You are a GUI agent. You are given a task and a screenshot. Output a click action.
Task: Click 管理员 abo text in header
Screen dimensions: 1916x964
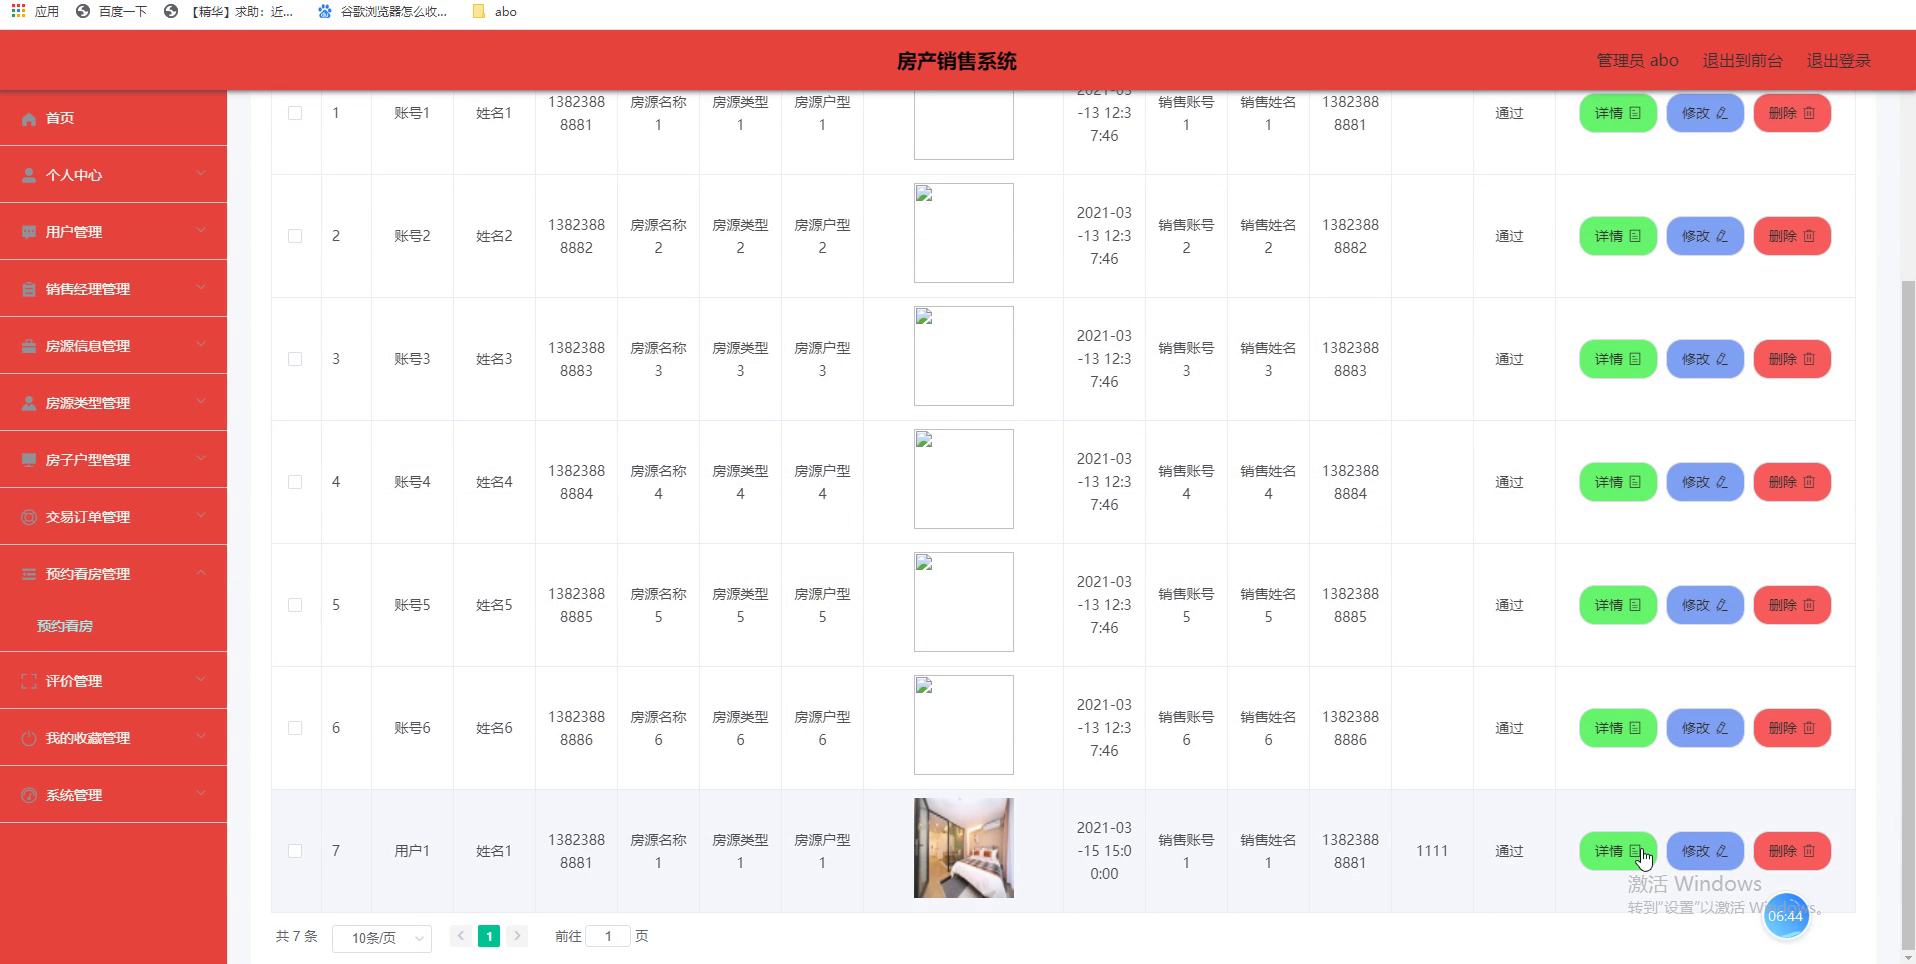pyautogui.click(x=1638, y=61)
